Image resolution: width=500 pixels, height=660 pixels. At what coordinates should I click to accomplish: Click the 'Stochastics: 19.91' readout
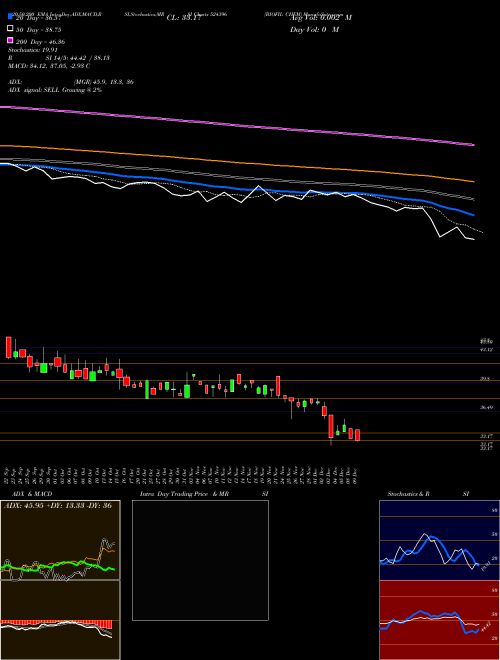pyautogui.click(x=32, y=50)
